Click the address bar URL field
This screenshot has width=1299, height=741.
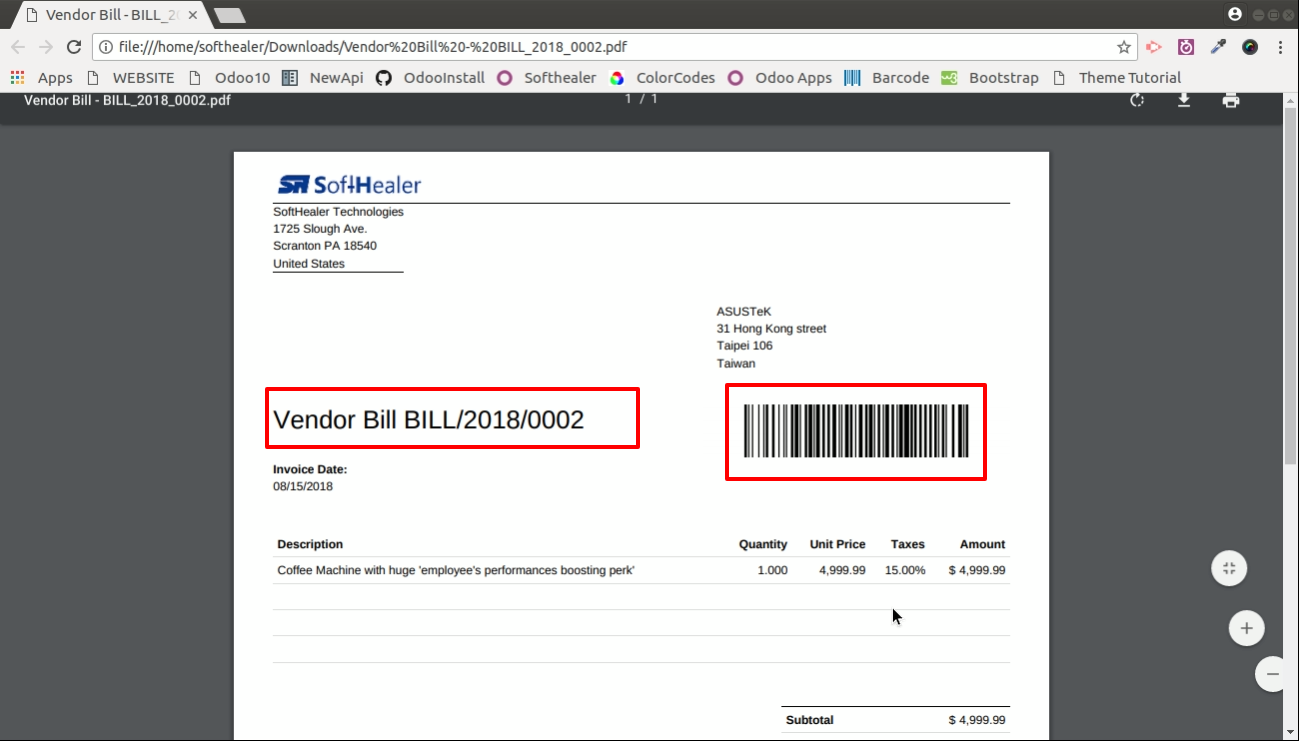(x=614, y=47)
